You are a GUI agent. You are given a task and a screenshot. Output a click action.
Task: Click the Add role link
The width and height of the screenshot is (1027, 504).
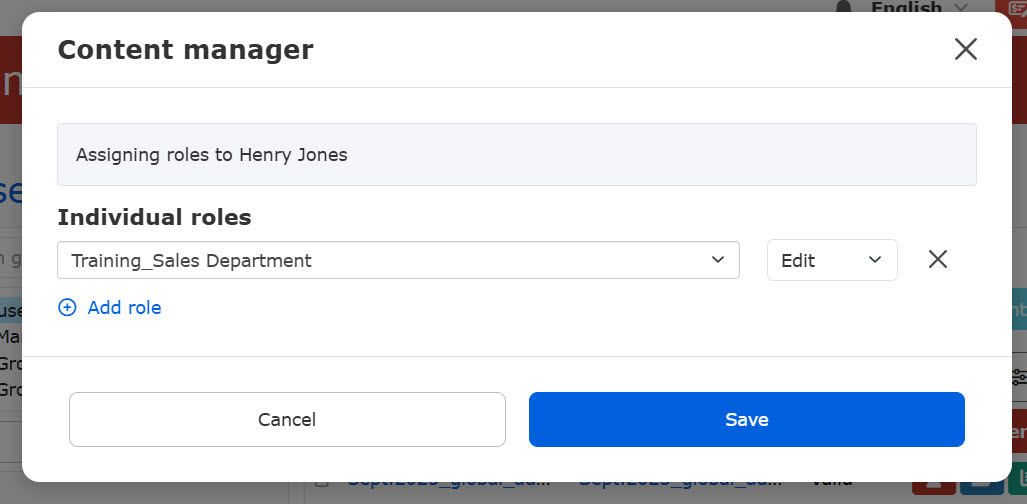124,308
